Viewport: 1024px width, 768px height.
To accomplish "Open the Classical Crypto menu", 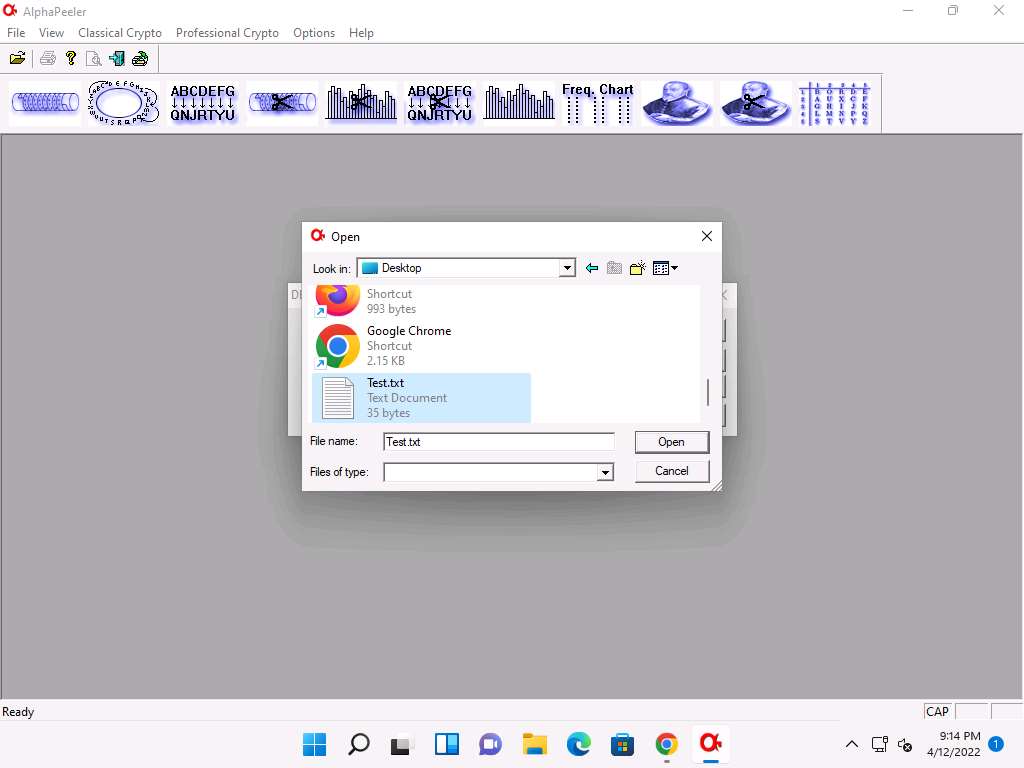I will (x=120, y=33).
